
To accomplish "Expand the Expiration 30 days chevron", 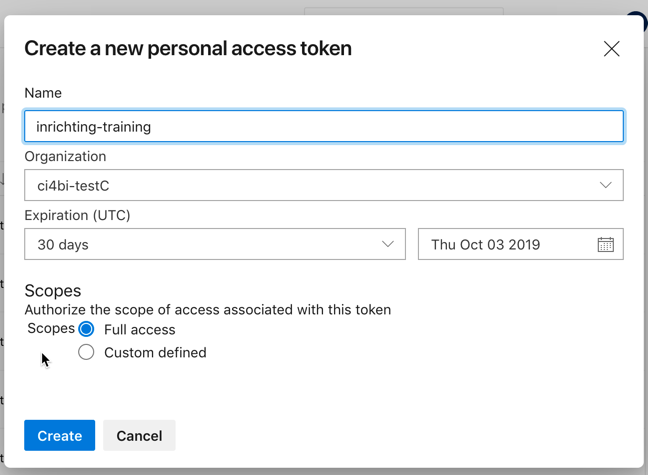I will [x=388, y=244].
